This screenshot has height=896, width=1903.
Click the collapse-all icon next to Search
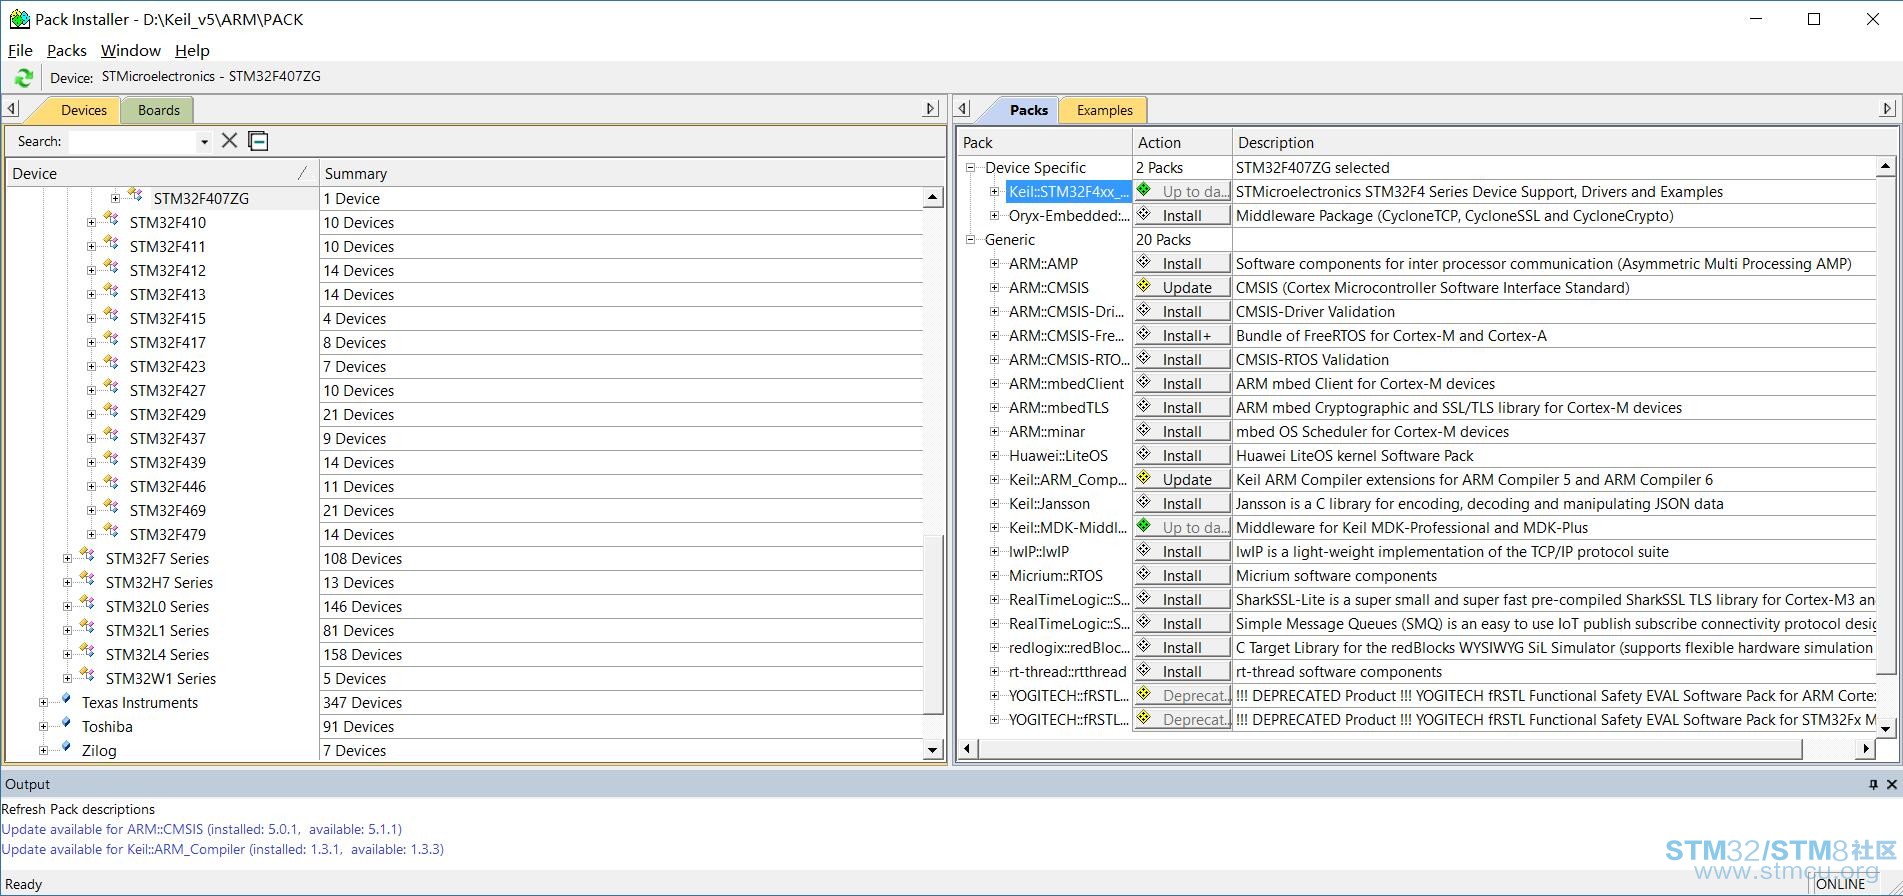258,141
